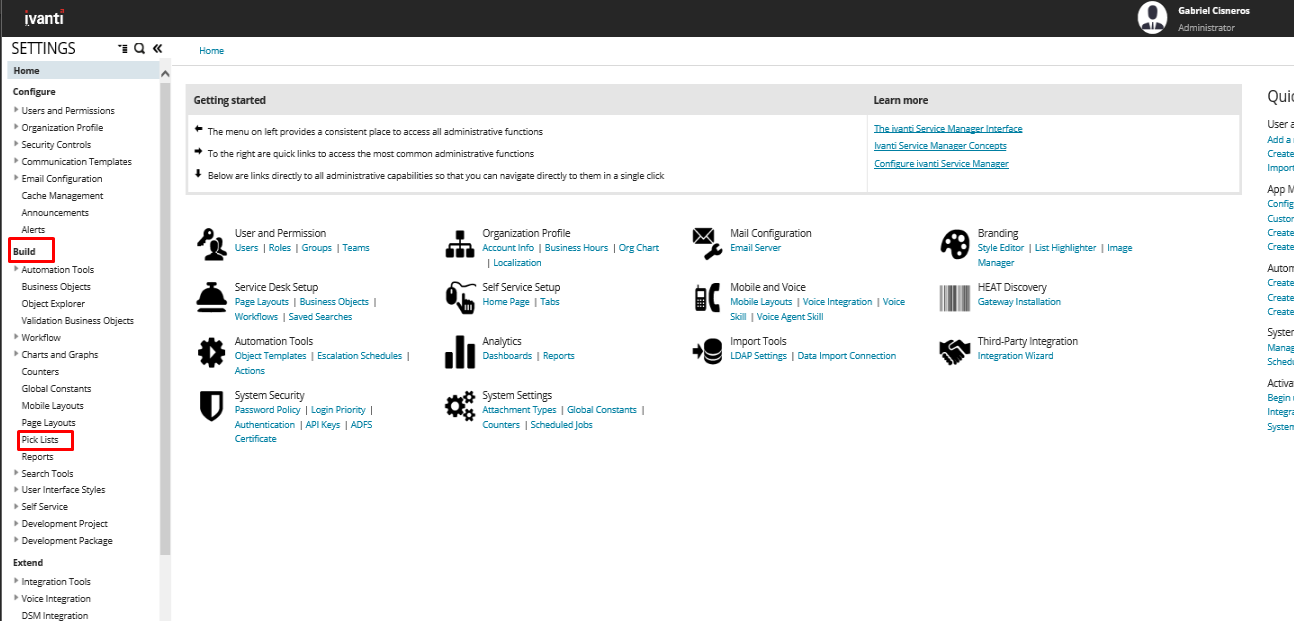
Task: Collapse the Settings sidebar with double chevron
Action: [157, 48]
